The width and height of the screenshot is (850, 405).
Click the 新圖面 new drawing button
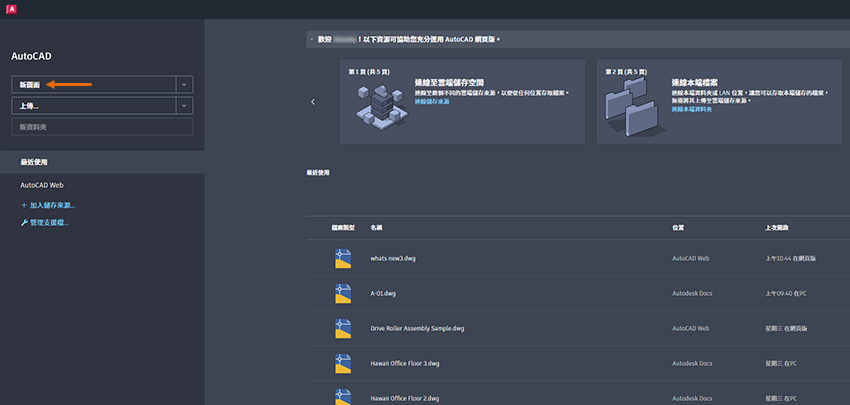[94, 85]
